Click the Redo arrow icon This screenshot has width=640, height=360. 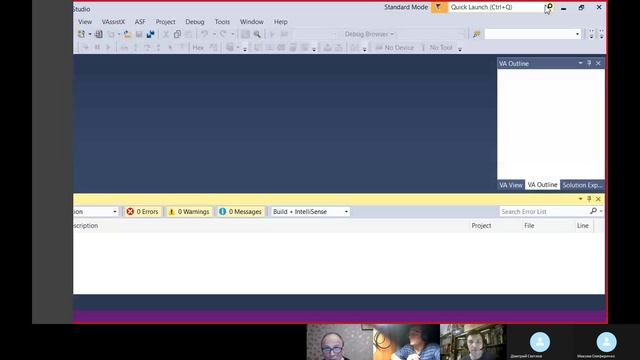223,34
